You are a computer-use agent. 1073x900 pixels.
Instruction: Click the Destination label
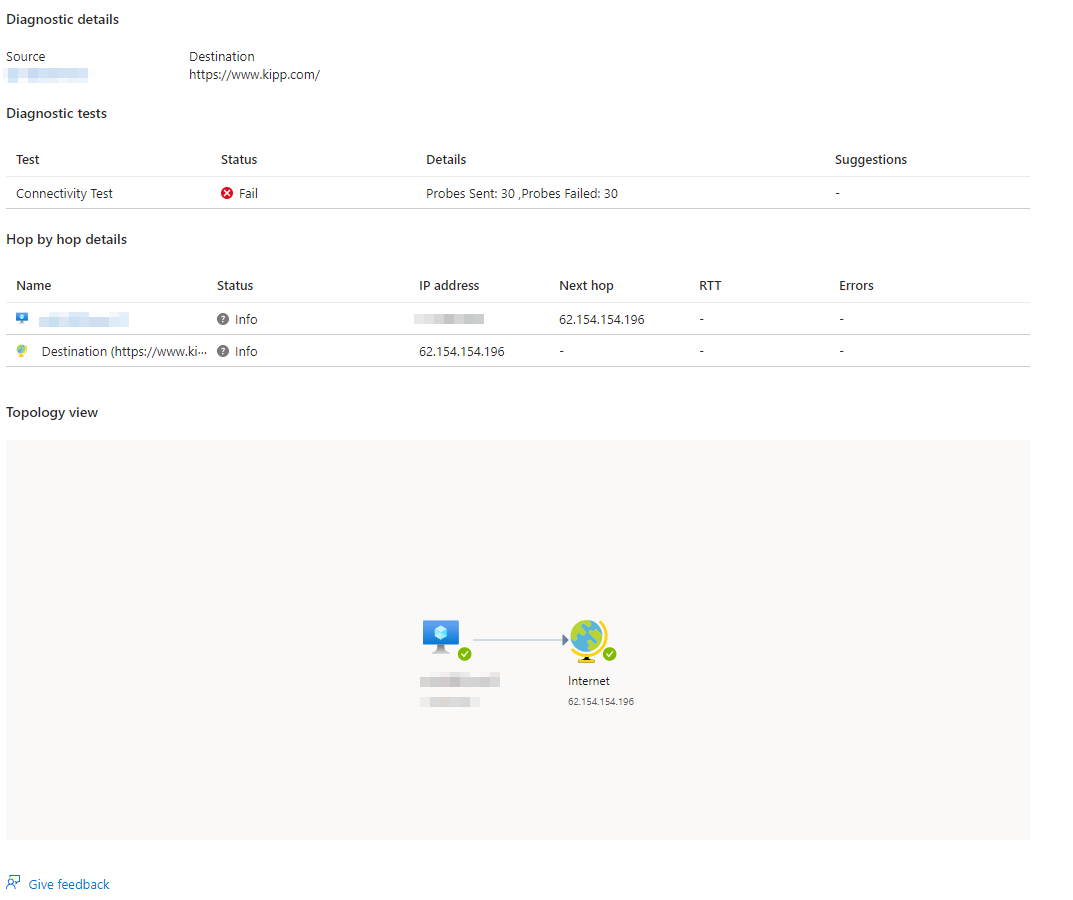[222, 57]
